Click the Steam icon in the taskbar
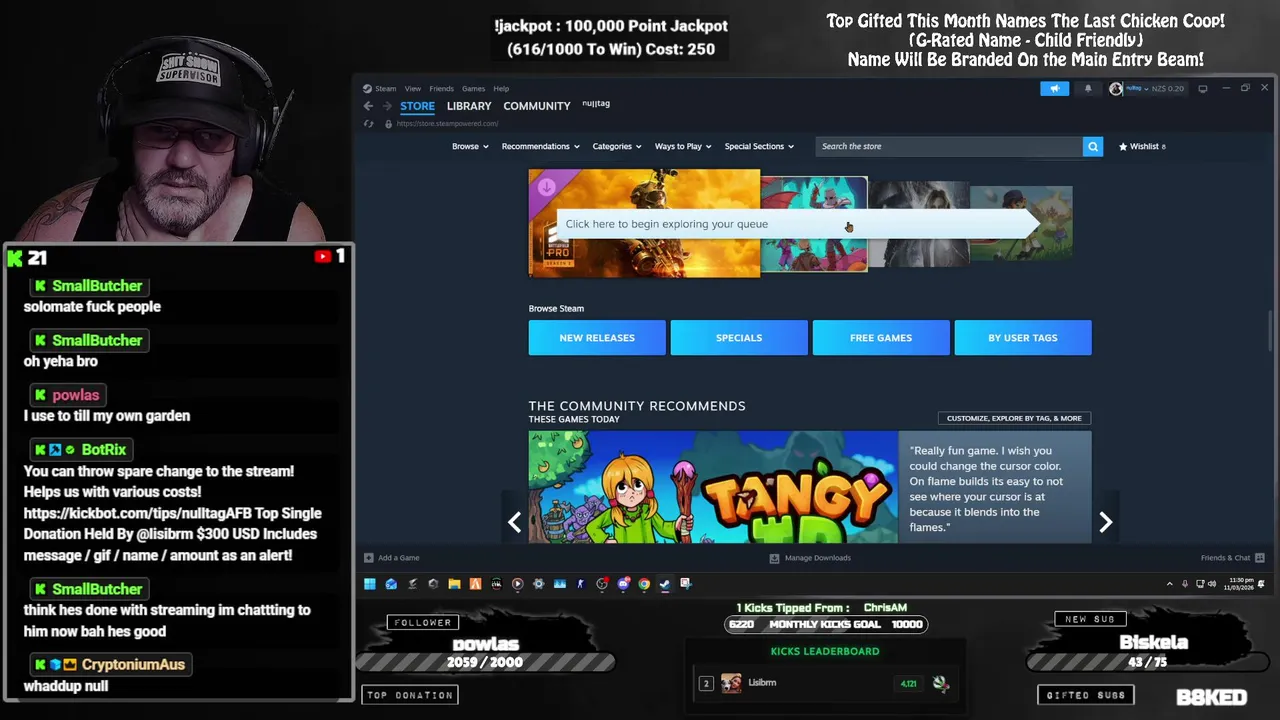 [665, 584]
